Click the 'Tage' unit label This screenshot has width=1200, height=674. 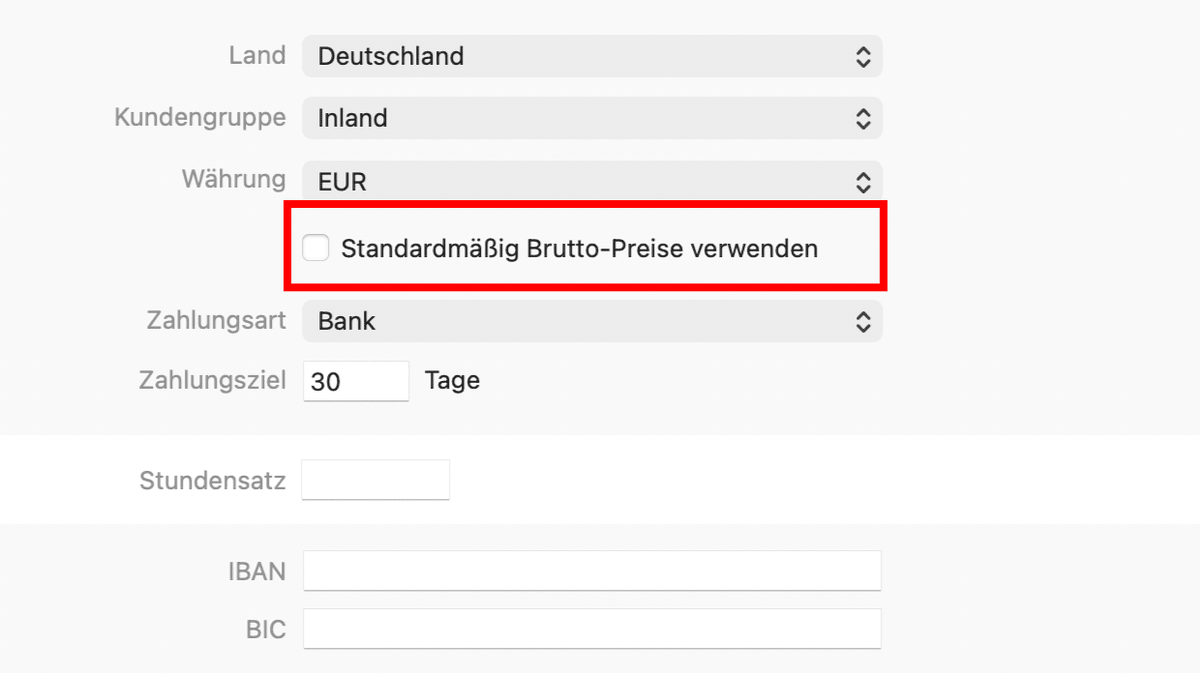(x=452, y=381)
